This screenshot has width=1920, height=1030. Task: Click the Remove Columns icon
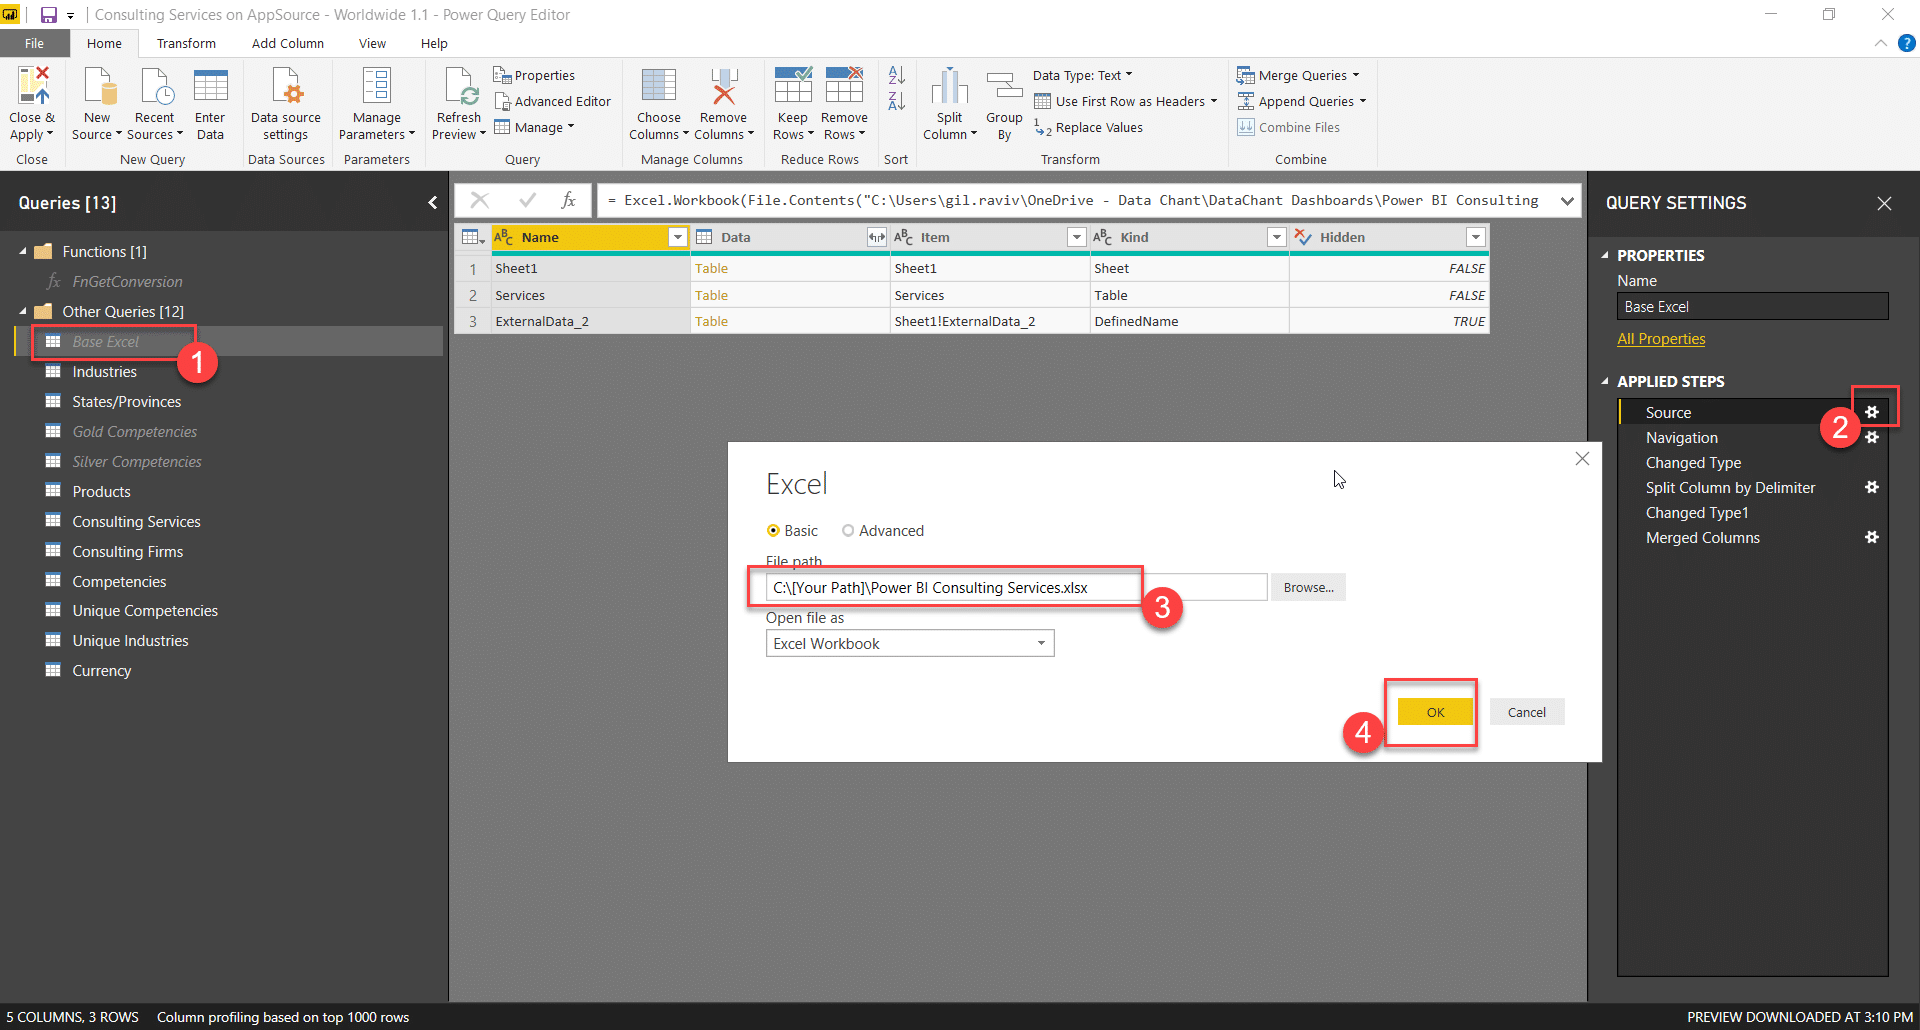pos(723,86)
